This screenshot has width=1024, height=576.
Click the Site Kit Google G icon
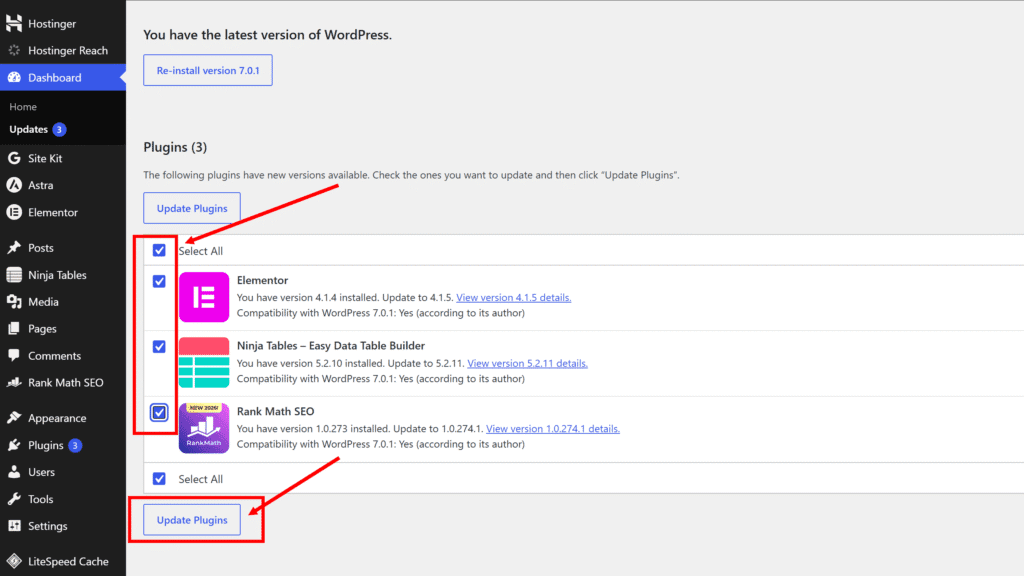pyautogui.click(x=14, y=158)
